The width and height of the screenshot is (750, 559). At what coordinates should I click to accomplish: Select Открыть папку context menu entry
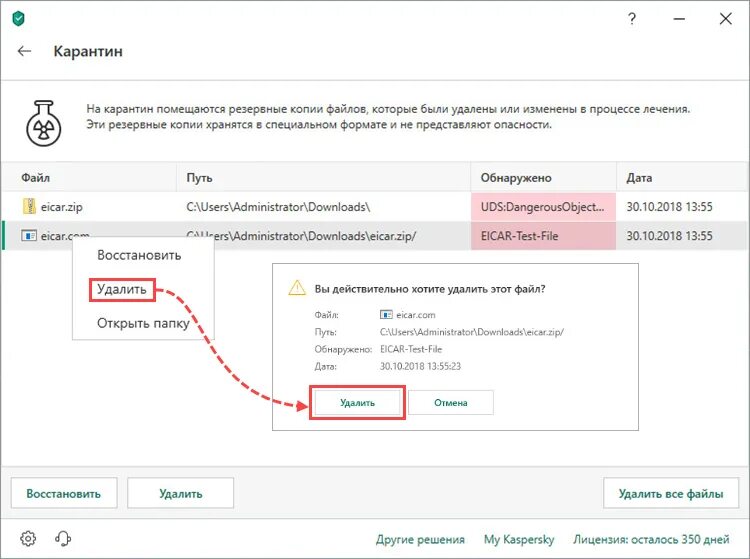[x=143, y=323]
